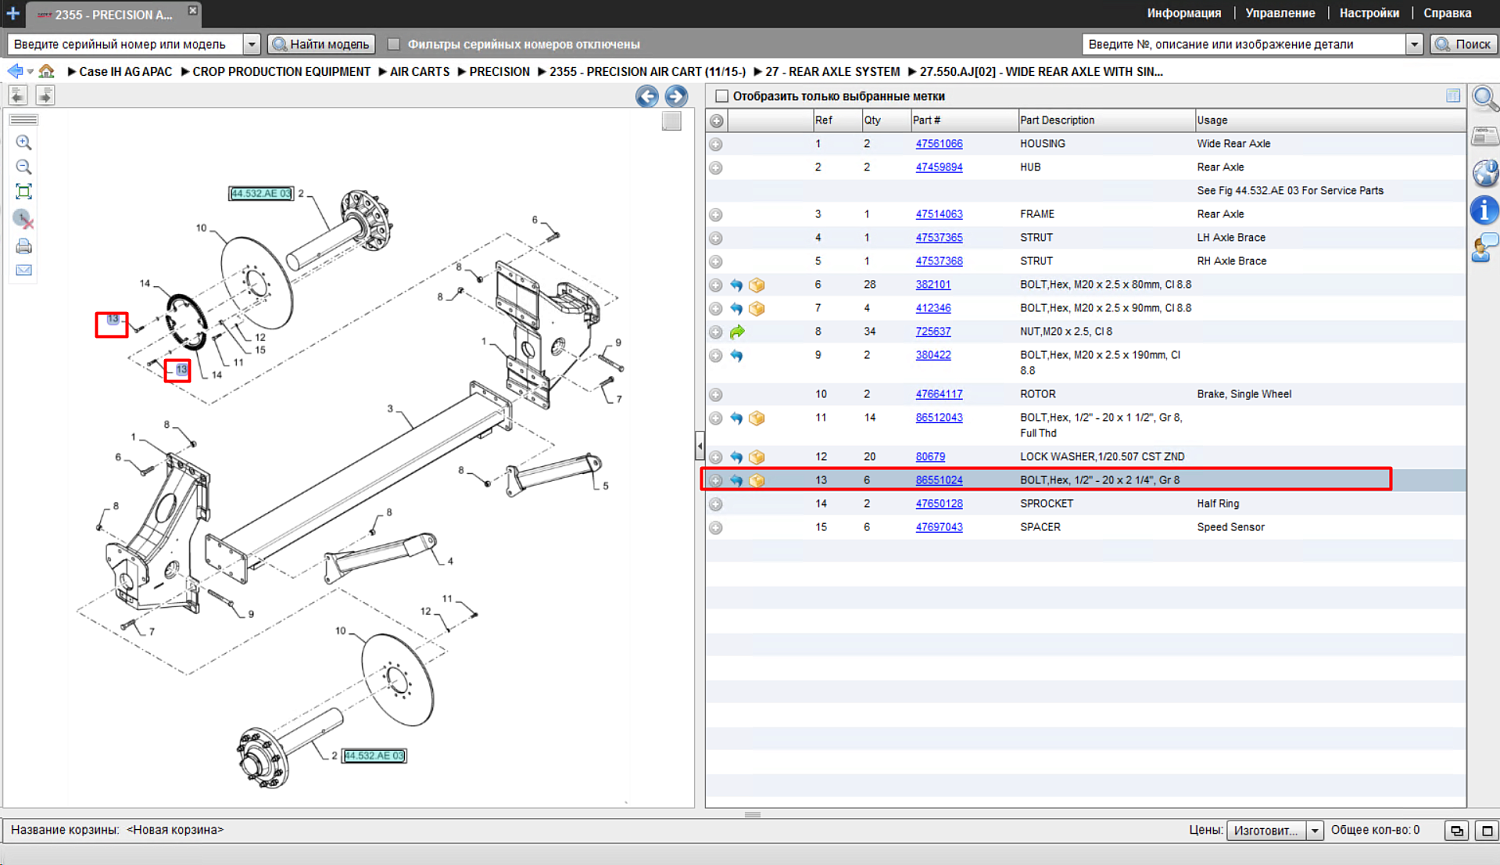Click the package icon for LOCK WASHER 80679
Viewport: 1500px width, 865px height.
pyautogui.click(x=757, y=457)
